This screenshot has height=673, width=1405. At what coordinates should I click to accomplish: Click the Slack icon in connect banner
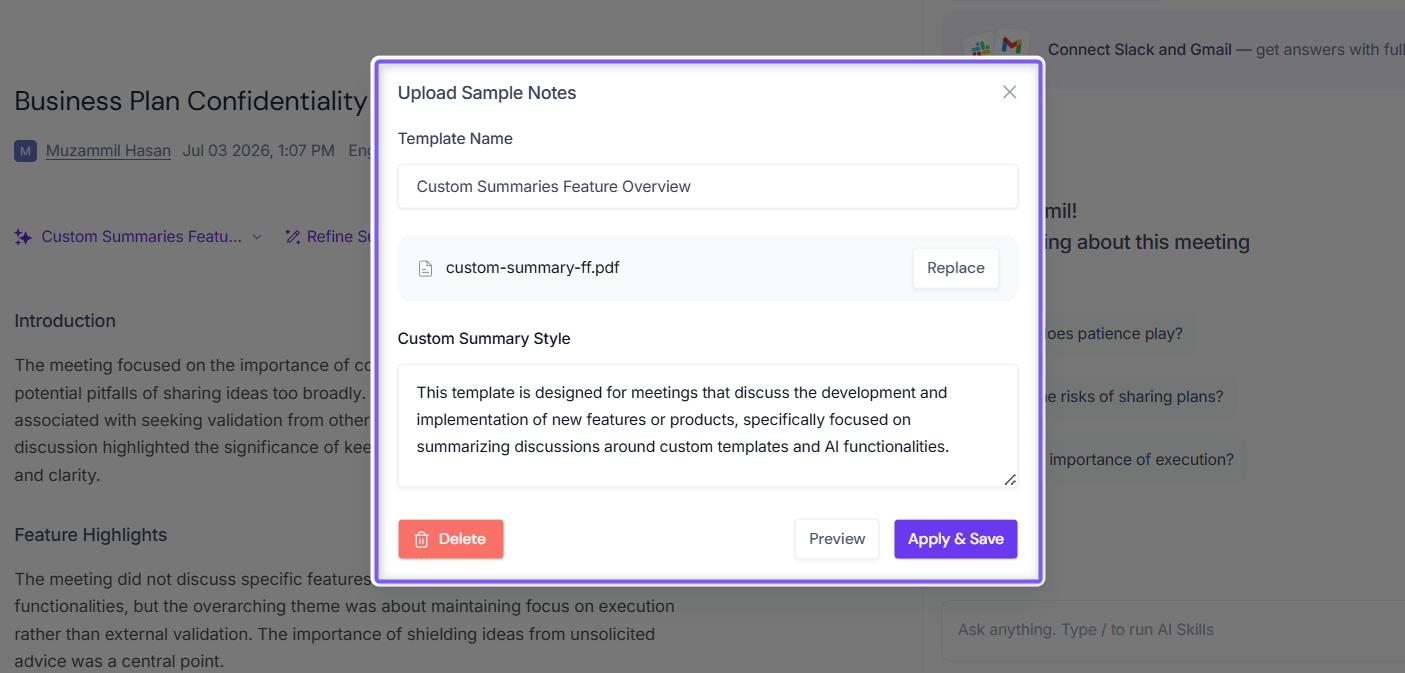[979, 48]
